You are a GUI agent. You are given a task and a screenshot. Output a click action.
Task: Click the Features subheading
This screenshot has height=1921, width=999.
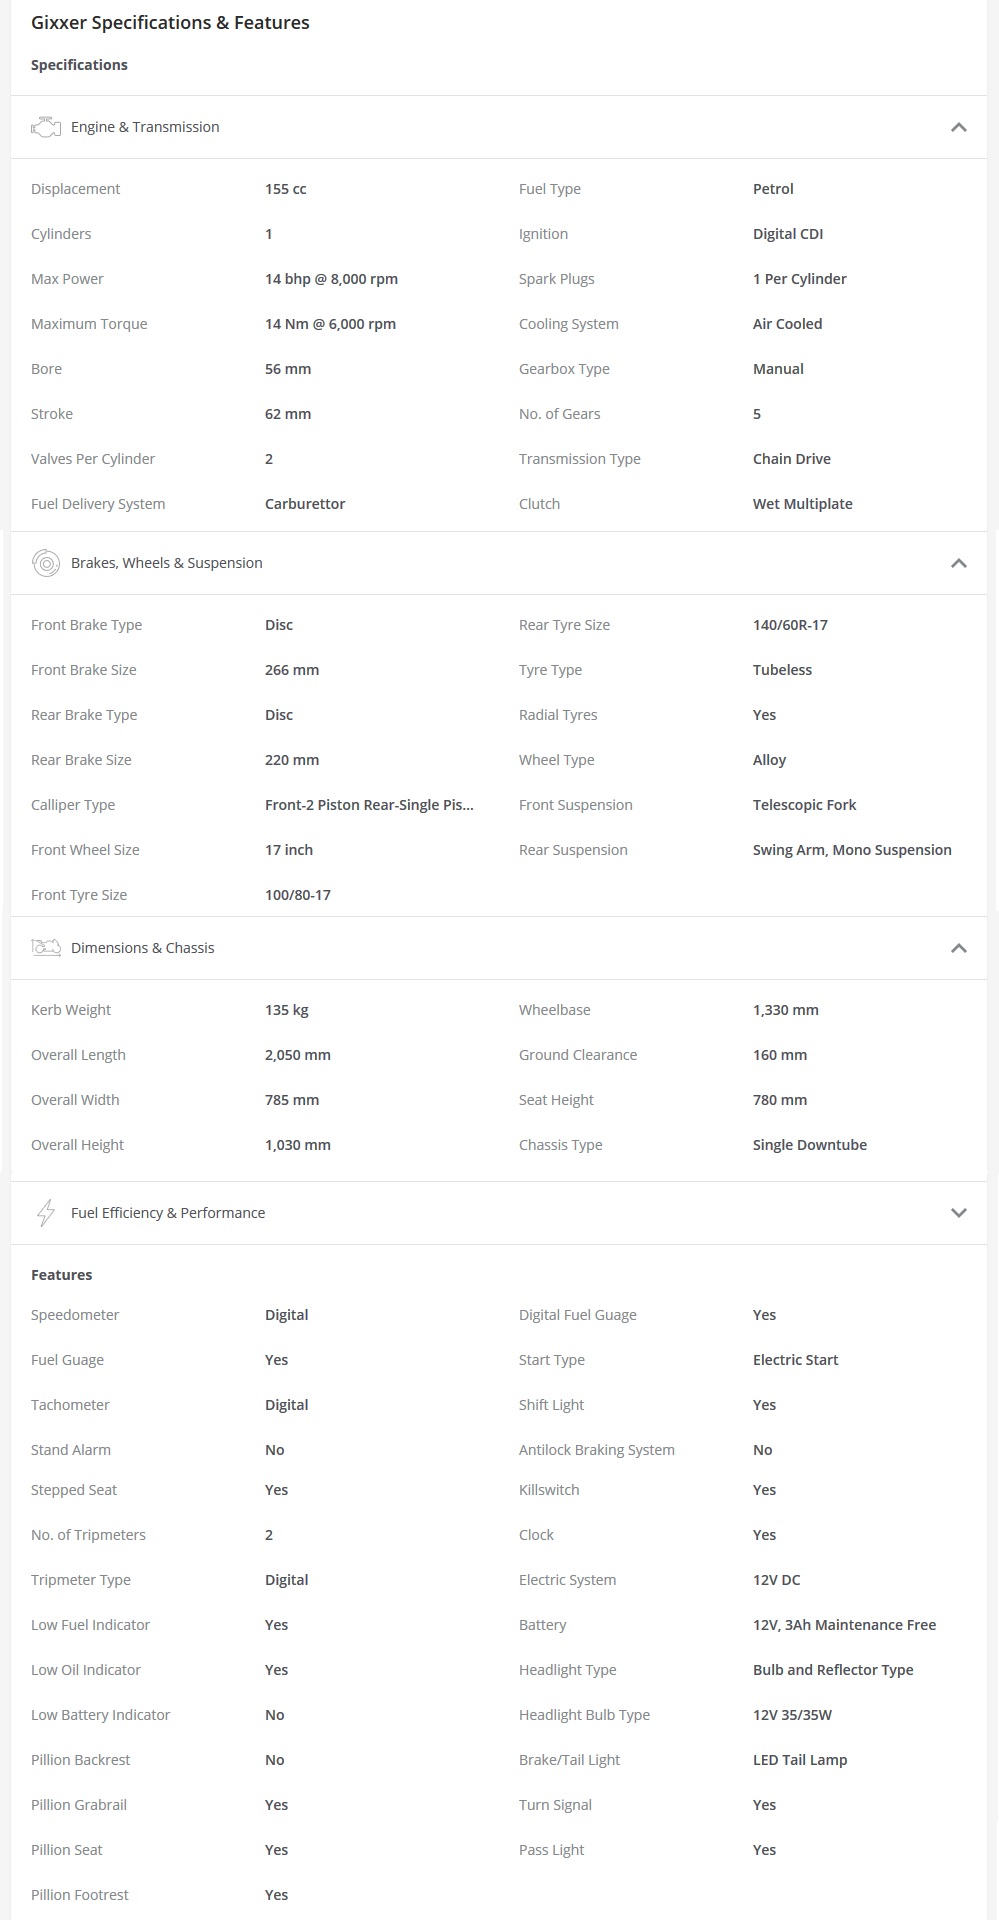tap(61, 1275)
